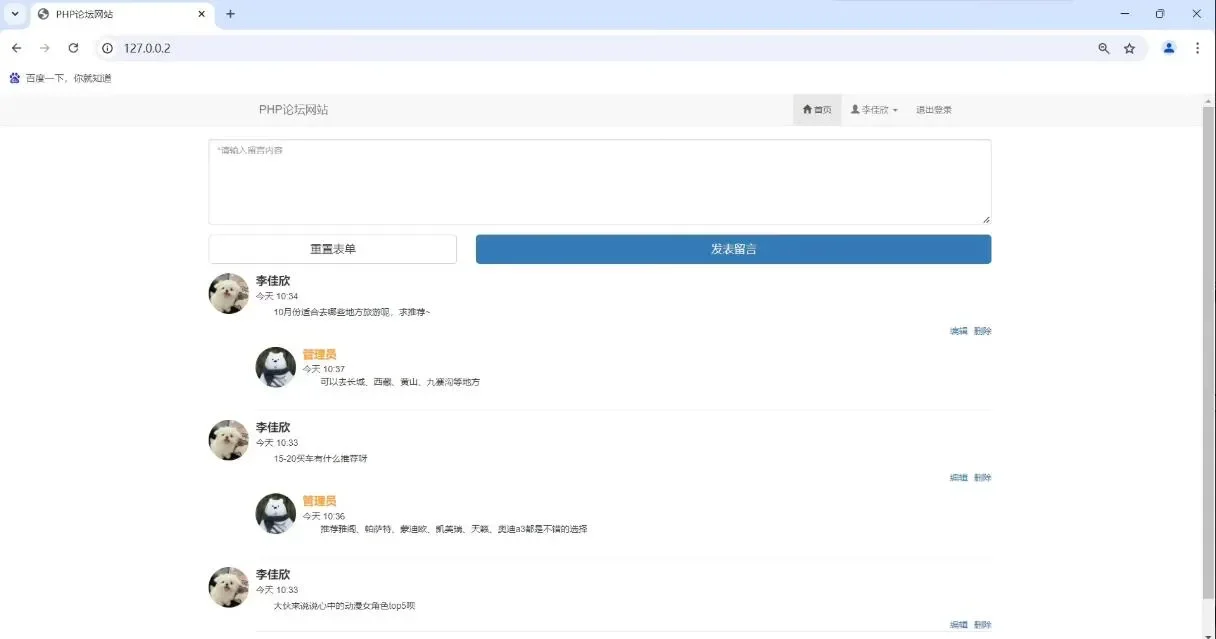Open the tab search dropdown arrow

(x=12, y=14)
